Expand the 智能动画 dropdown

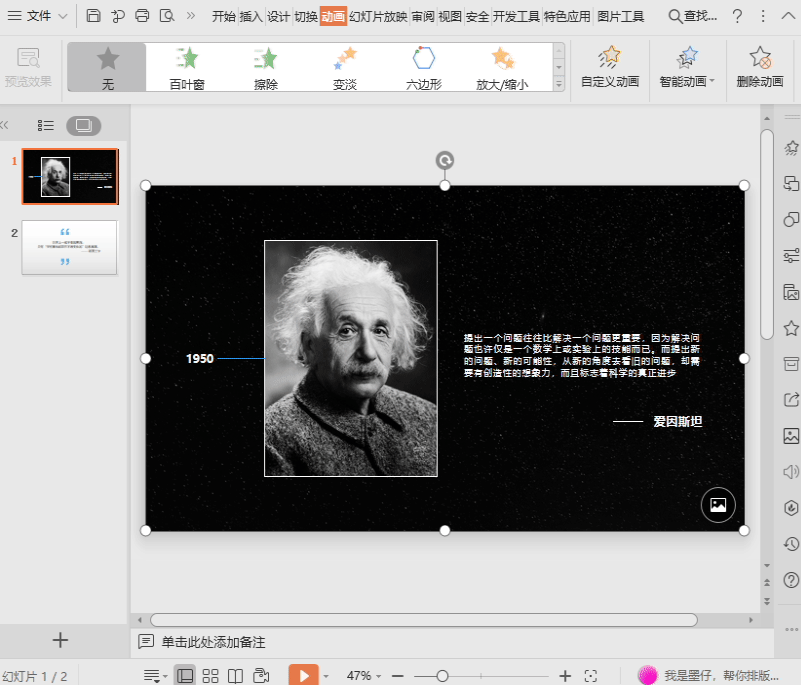point(712,81)
